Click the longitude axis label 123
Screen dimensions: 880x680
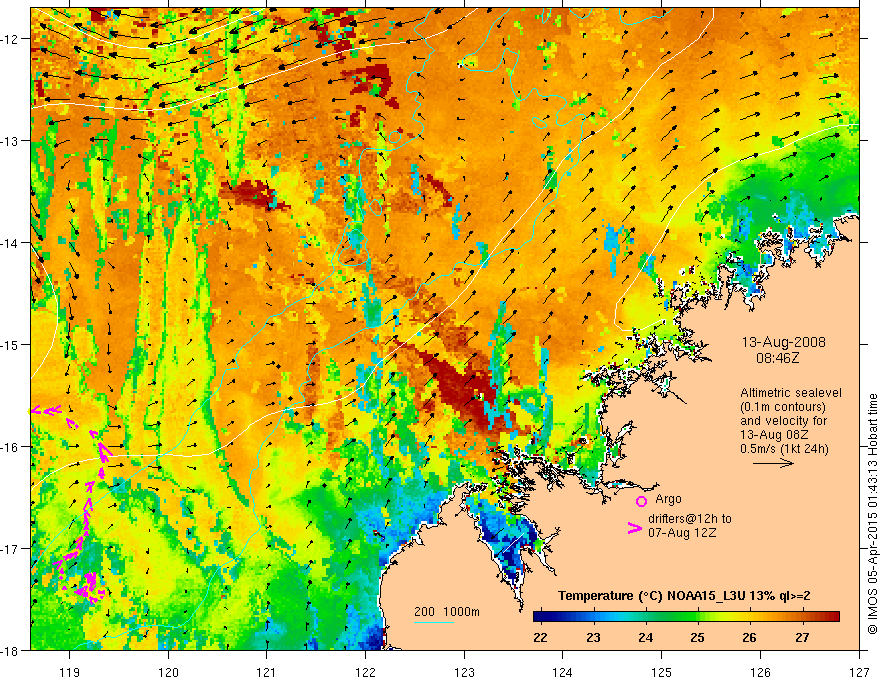[464, 672]
